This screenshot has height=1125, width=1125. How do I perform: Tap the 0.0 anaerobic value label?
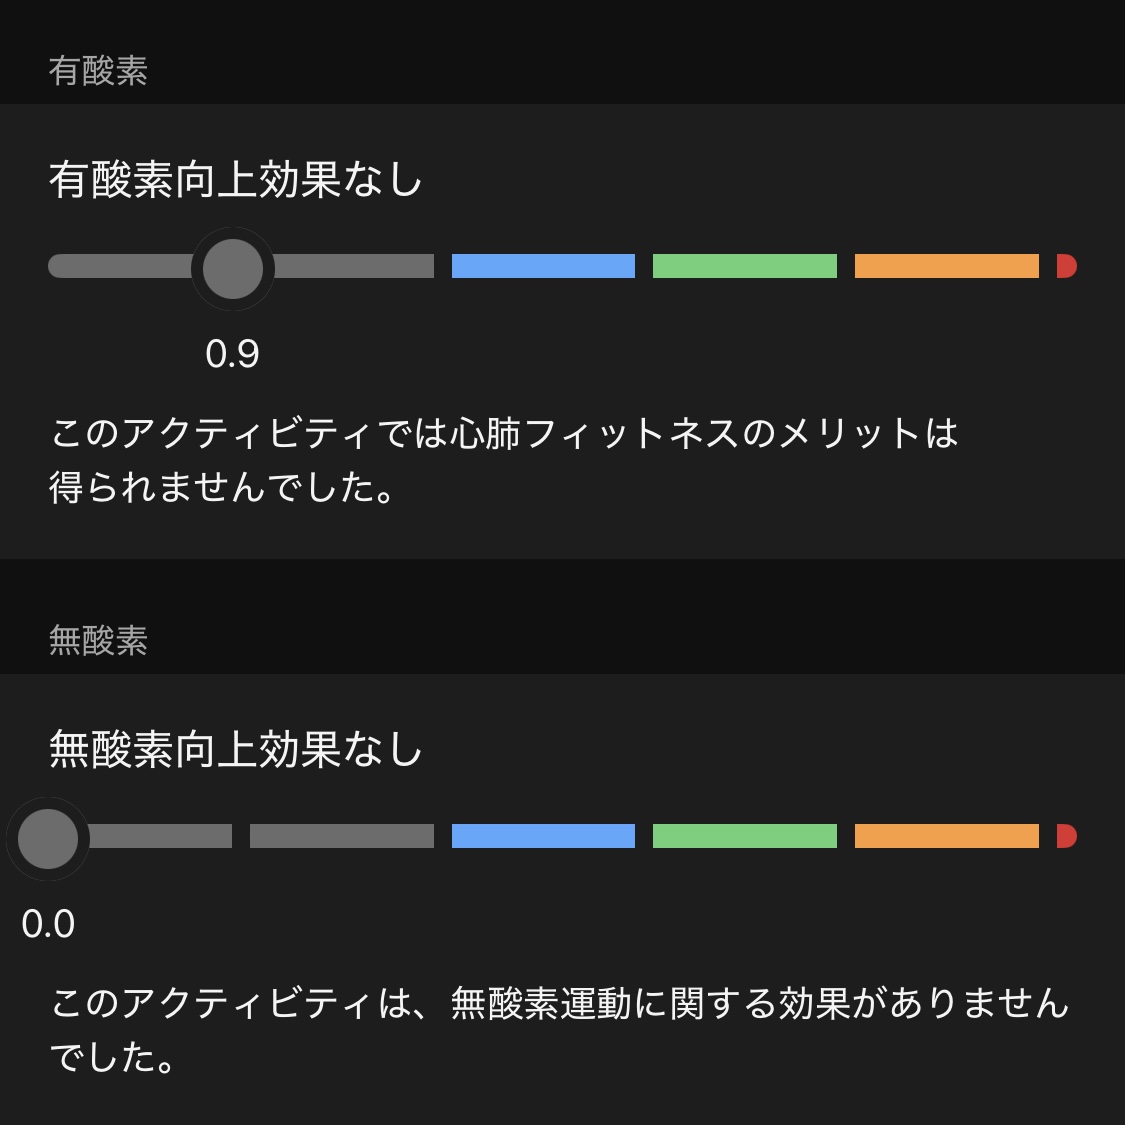tap(48, 923)
